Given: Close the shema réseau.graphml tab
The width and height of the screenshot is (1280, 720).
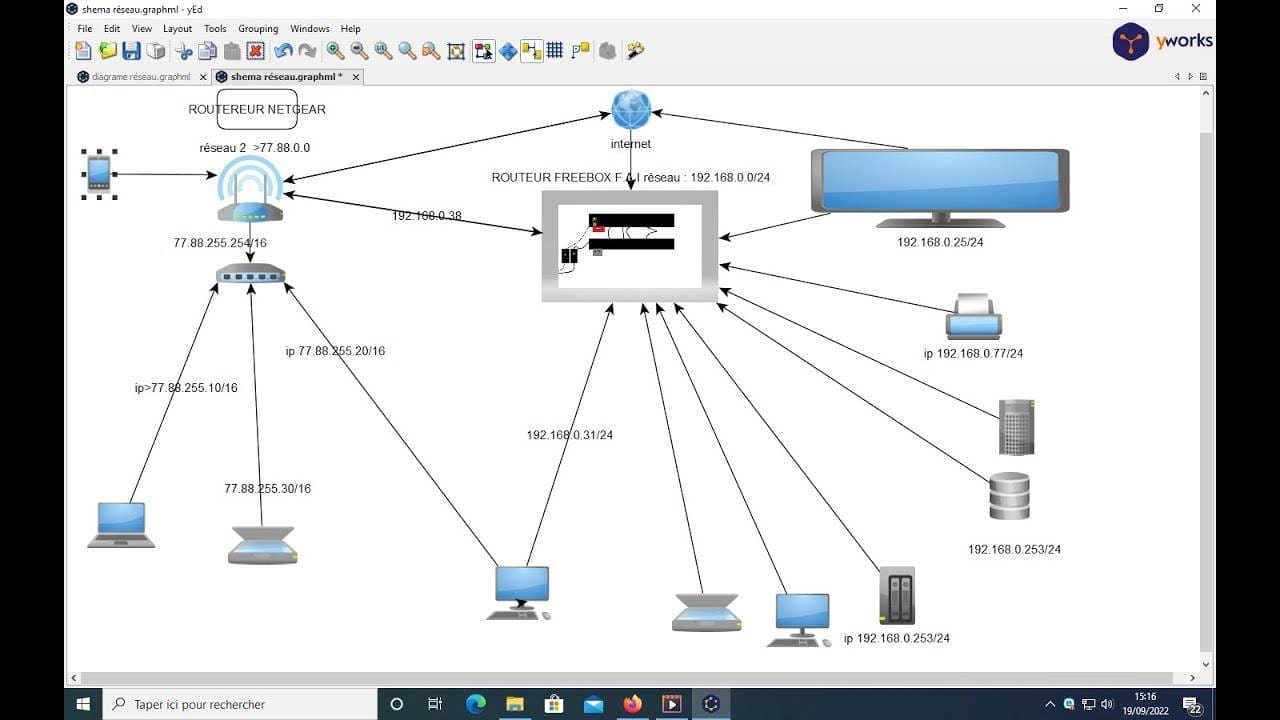Looking at the screenshot, I should pyautogui.click(x=354, y=77).
